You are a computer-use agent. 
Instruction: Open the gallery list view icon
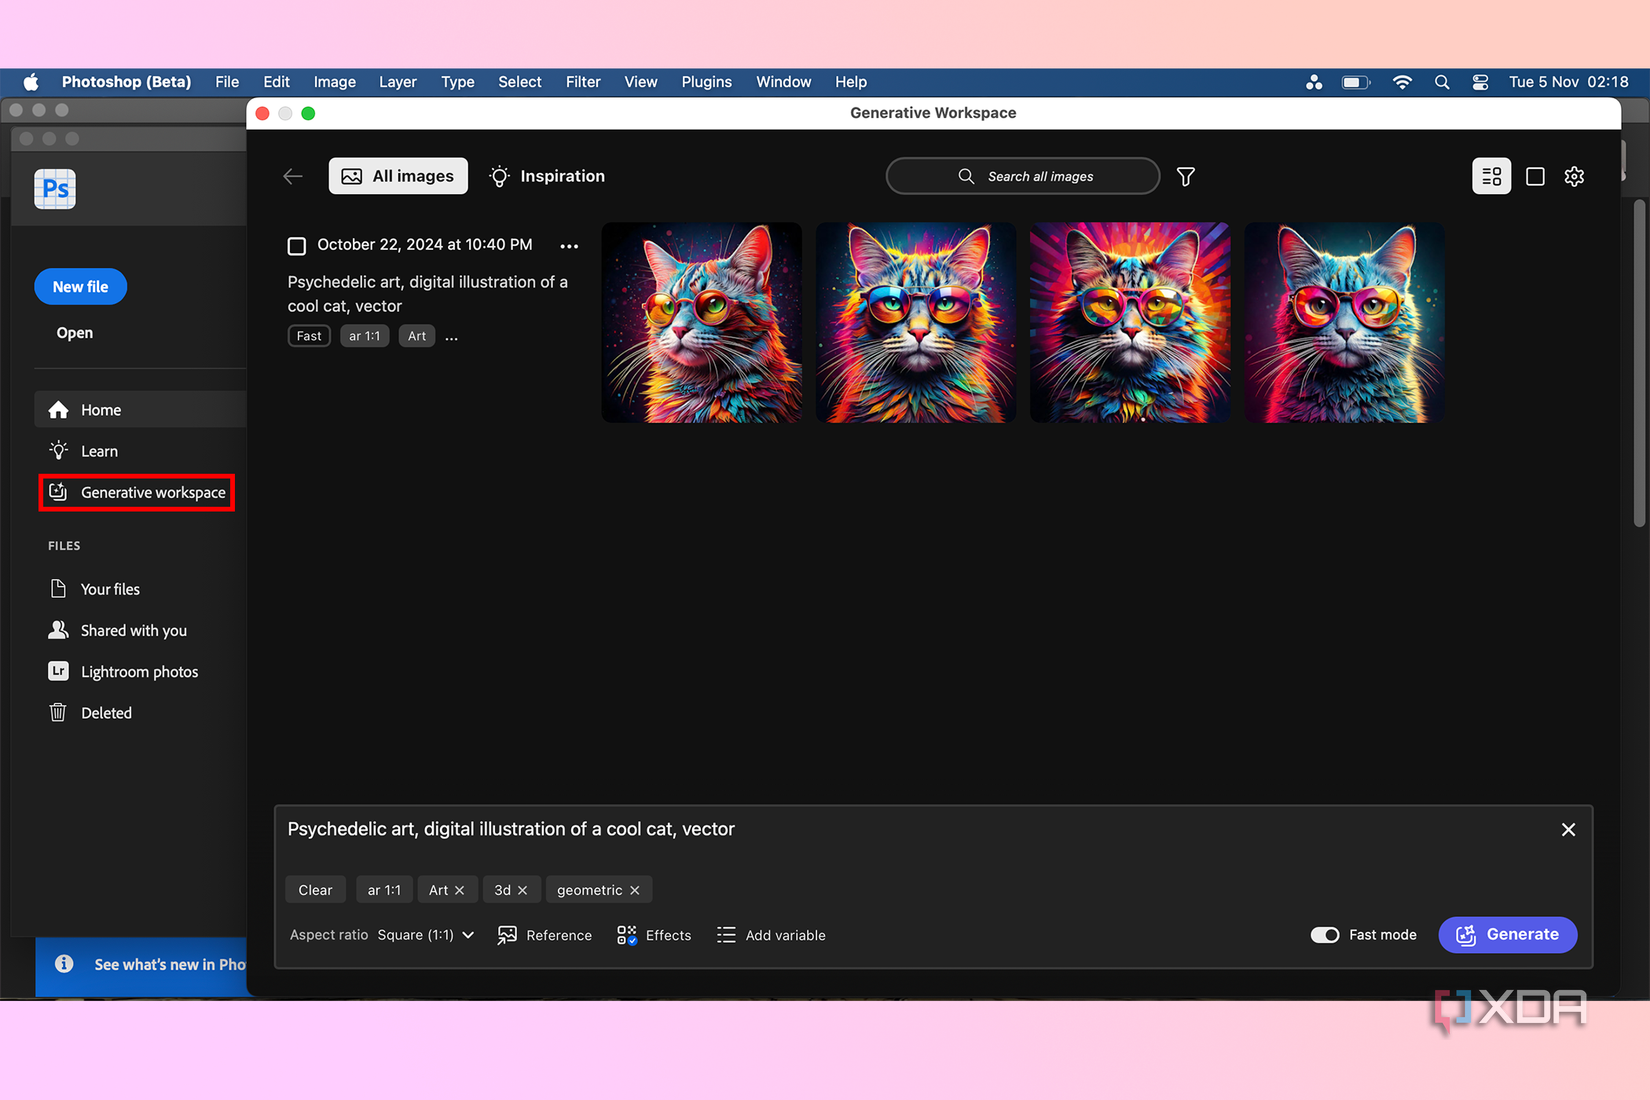click(x=1491, y=176)
